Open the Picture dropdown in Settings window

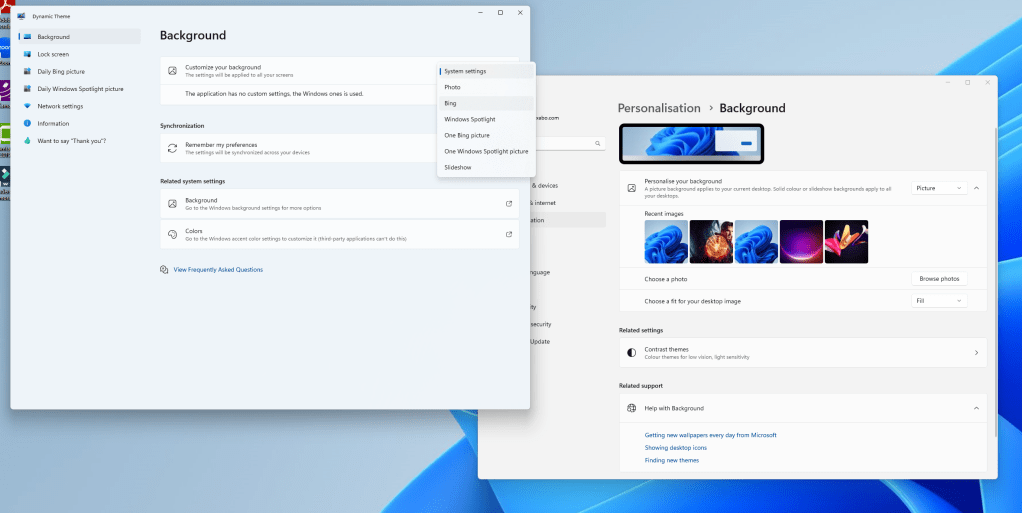coord(939,188)
